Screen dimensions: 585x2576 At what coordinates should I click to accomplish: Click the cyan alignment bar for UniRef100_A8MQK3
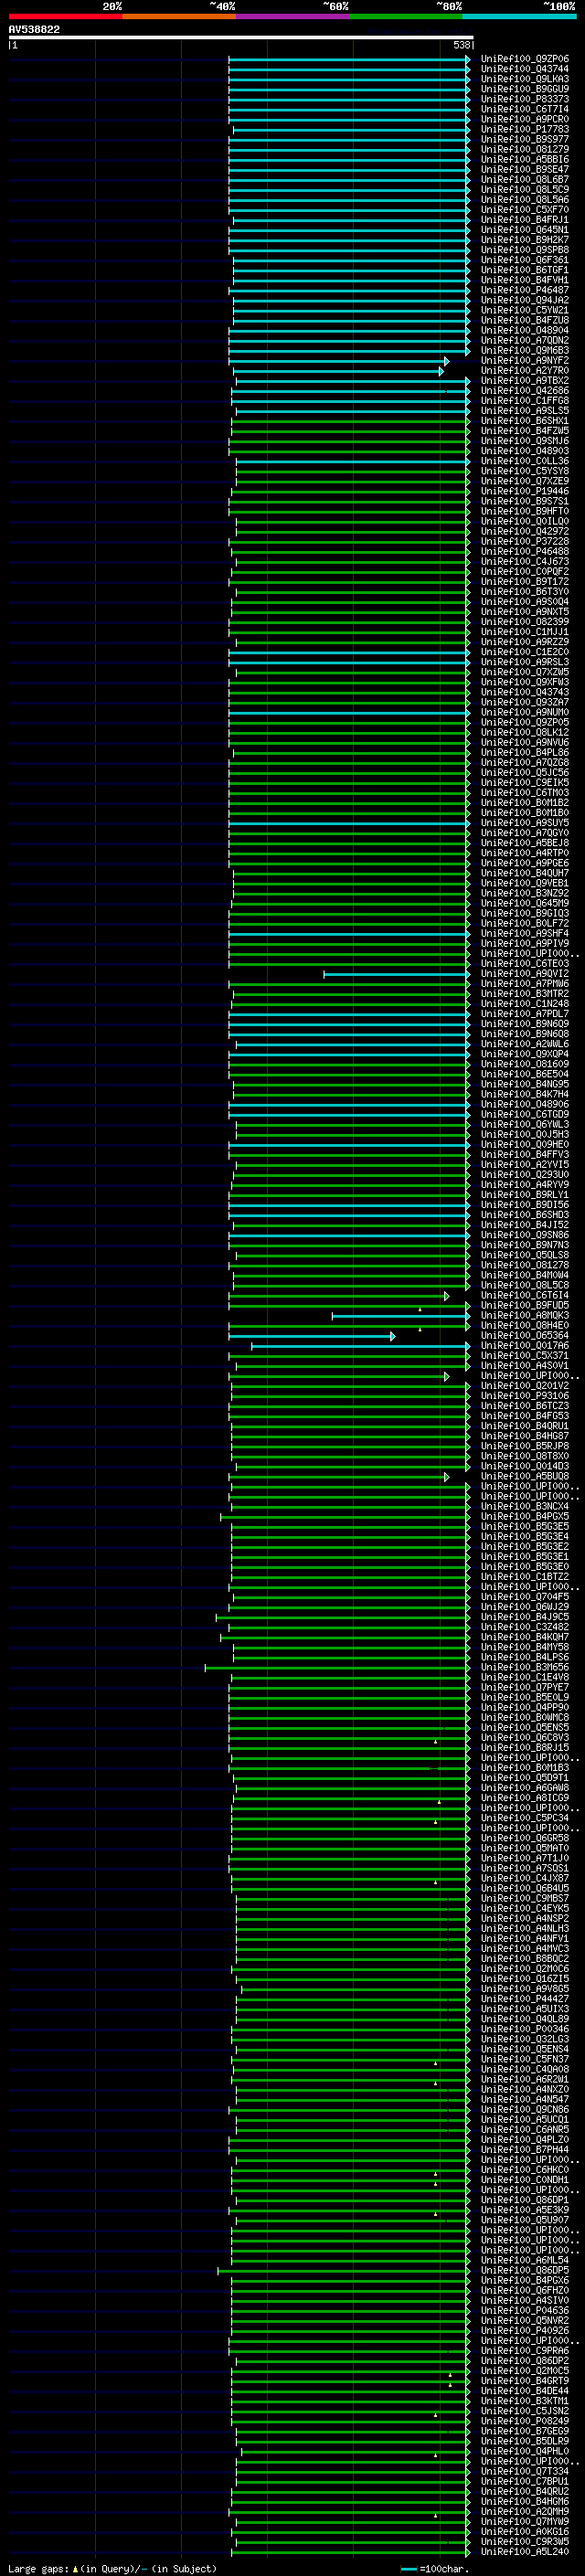point(401,1316)
